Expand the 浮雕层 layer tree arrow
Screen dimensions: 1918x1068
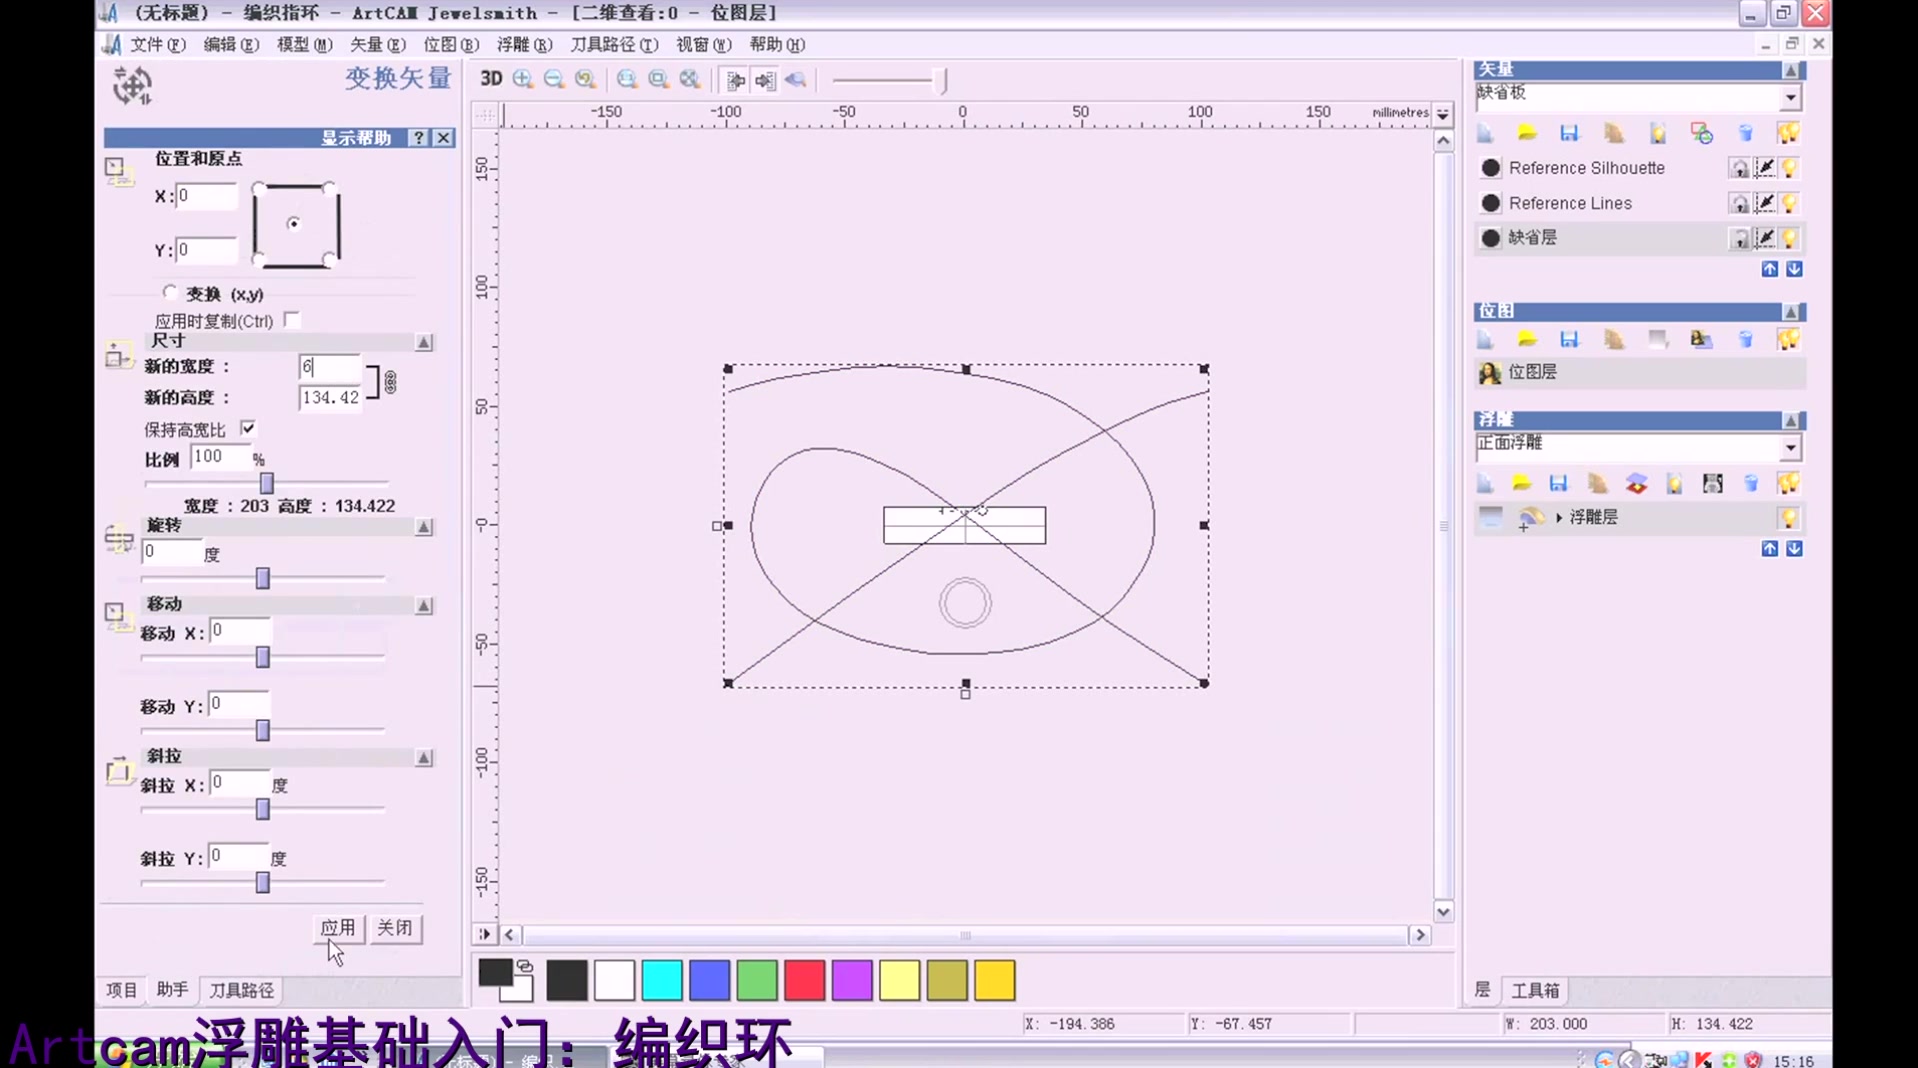[1557, 518]
